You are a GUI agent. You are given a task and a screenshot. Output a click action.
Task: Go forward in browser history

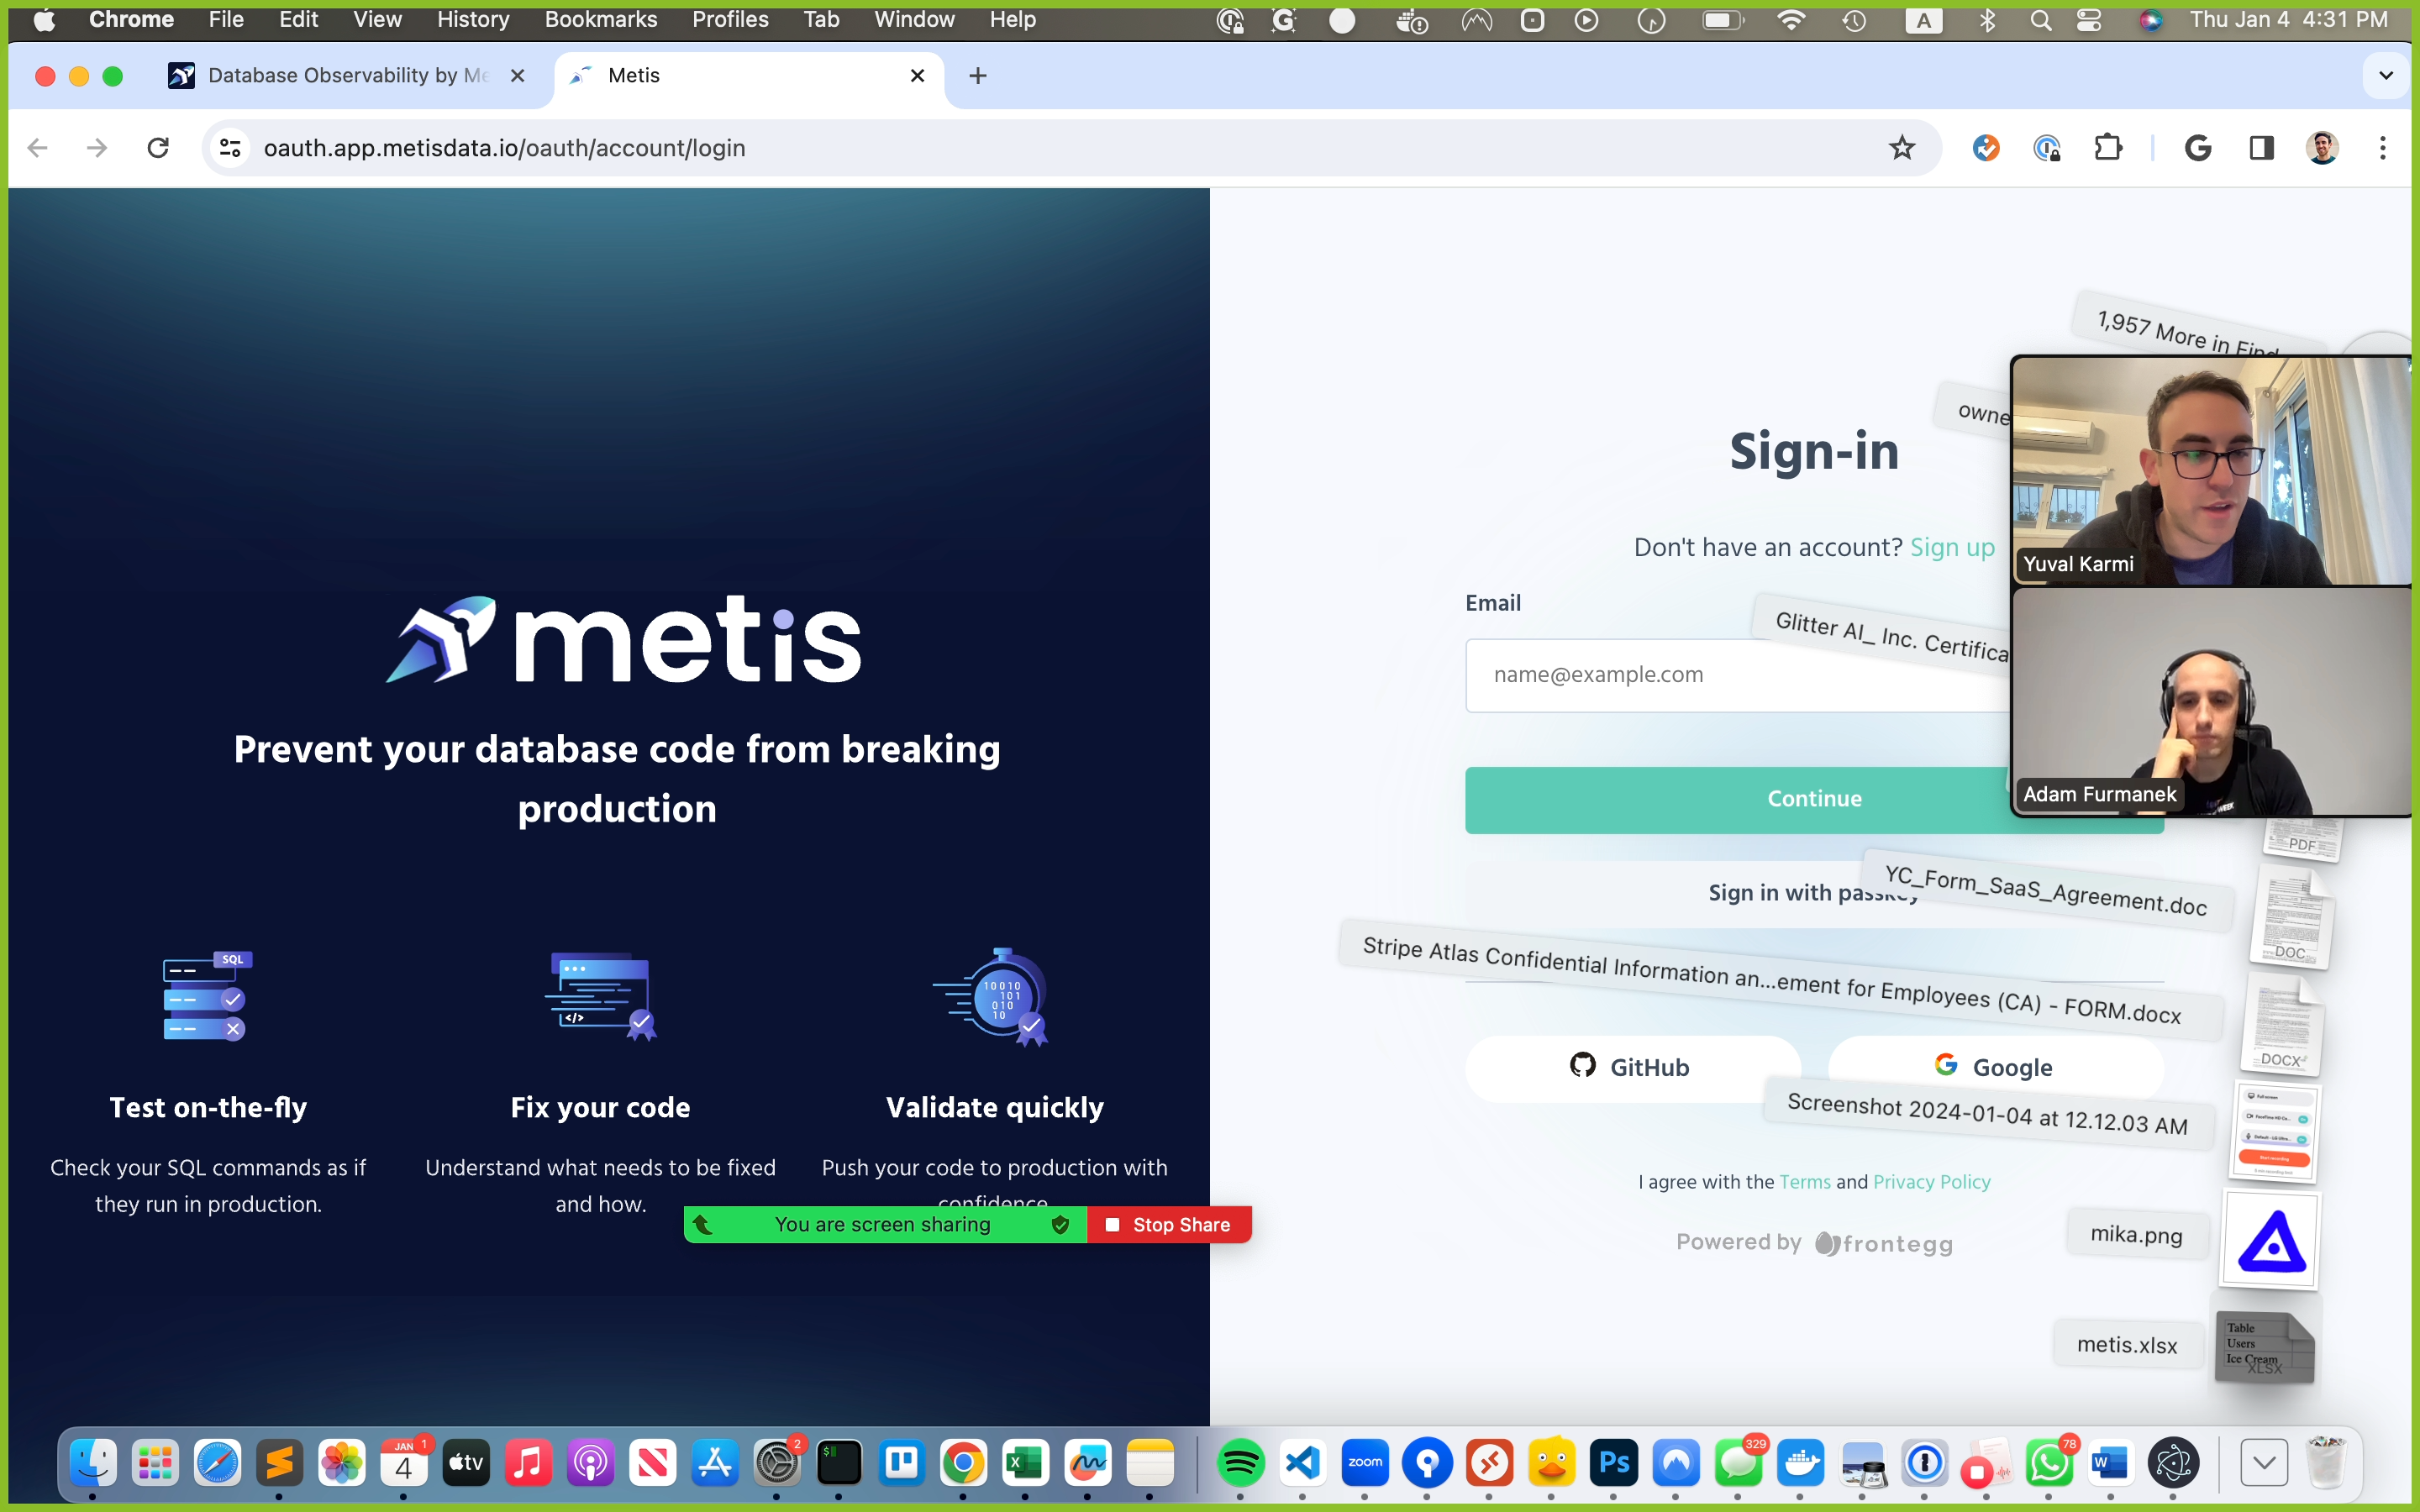pos(97,148)
